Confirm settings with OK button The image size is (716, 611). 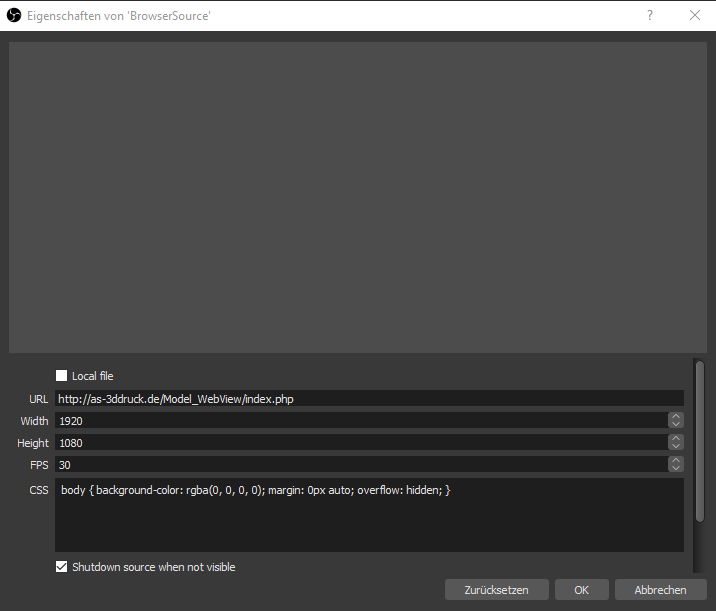click(x=581, y=590)
